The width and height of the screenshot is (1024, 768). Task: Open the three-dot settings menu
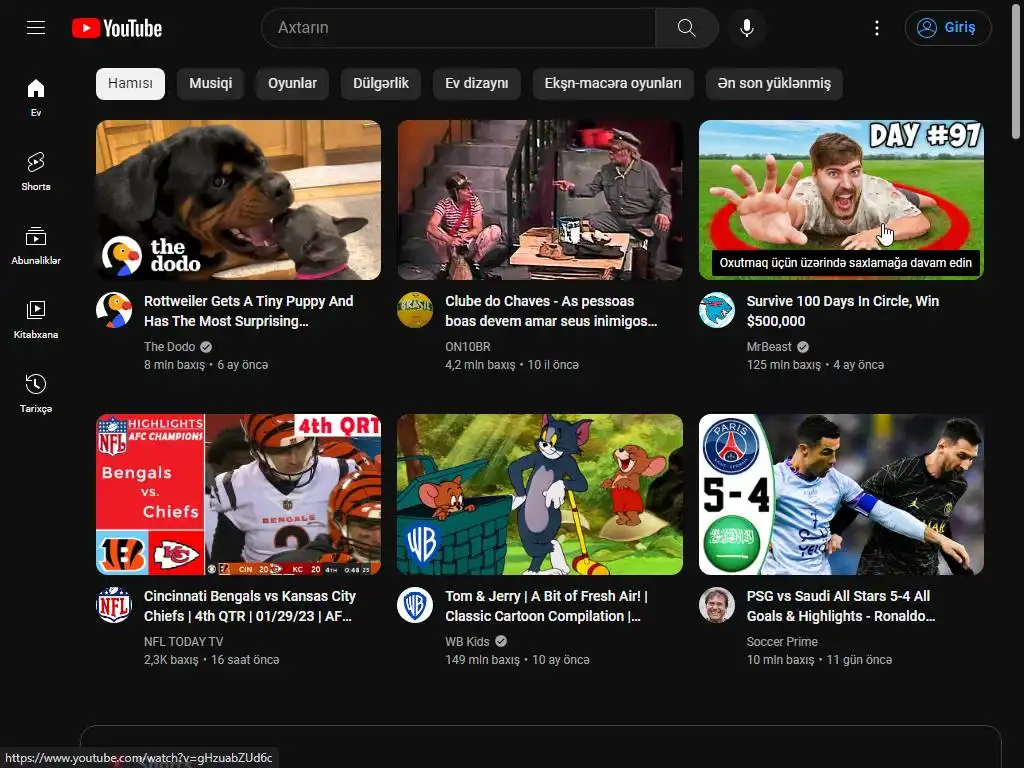pyautogui.click(x=876, y=27)
